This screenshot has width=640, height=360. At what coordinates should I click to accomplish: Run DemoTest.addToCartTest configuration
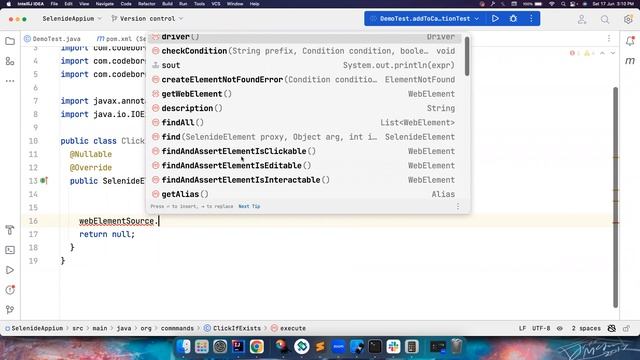click(x=495, y=19)
